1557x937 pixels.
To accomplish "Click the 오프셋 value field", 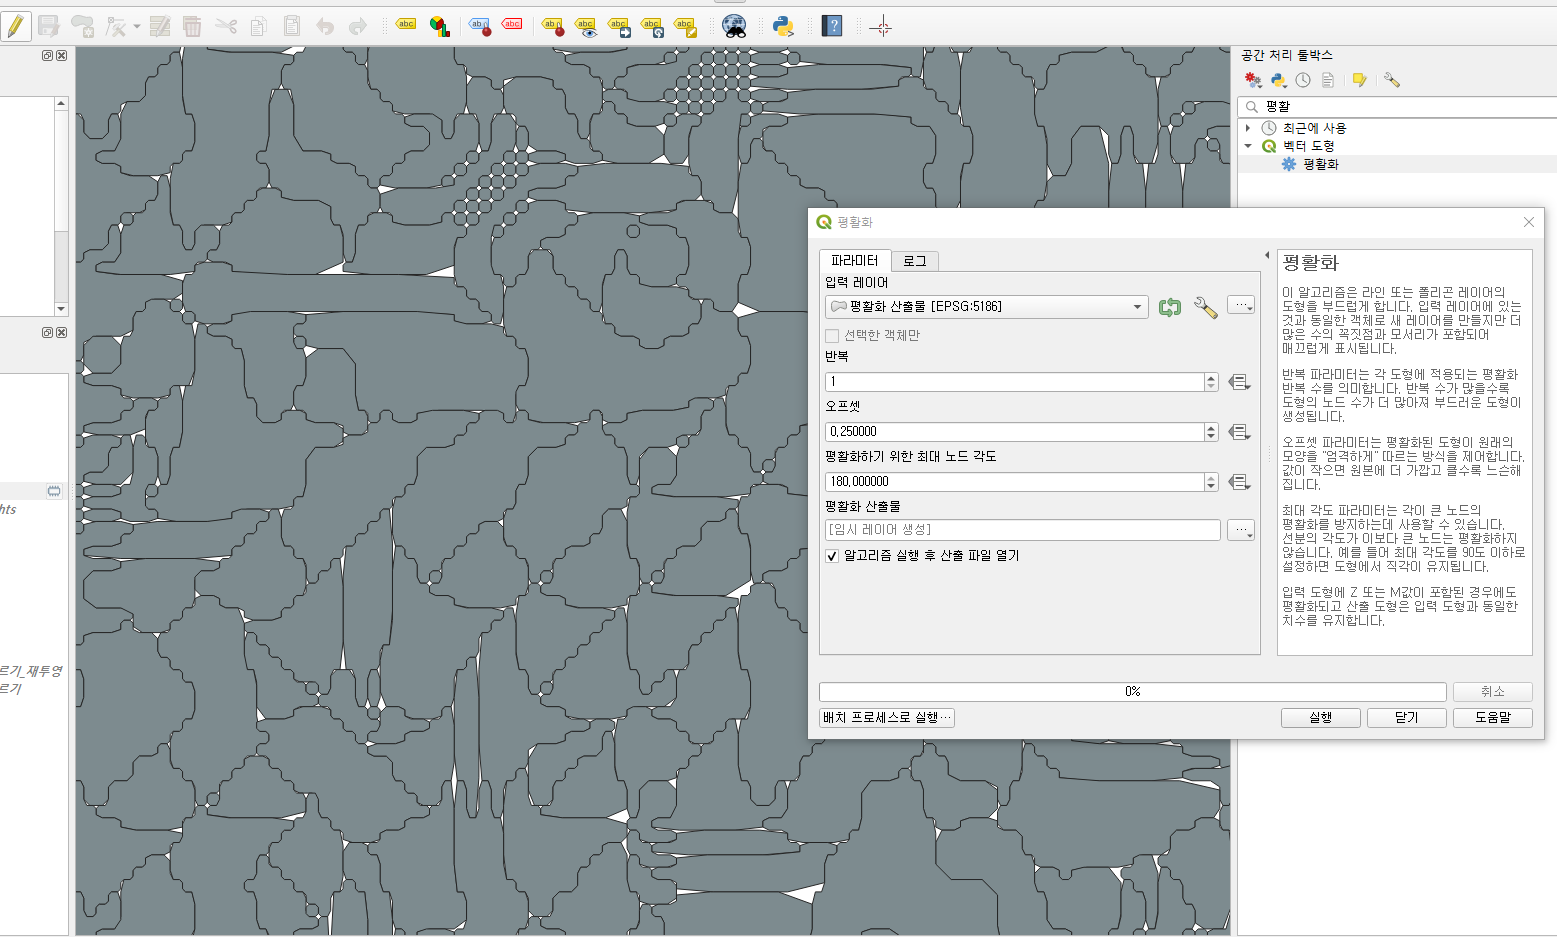I will [1014, 431].
